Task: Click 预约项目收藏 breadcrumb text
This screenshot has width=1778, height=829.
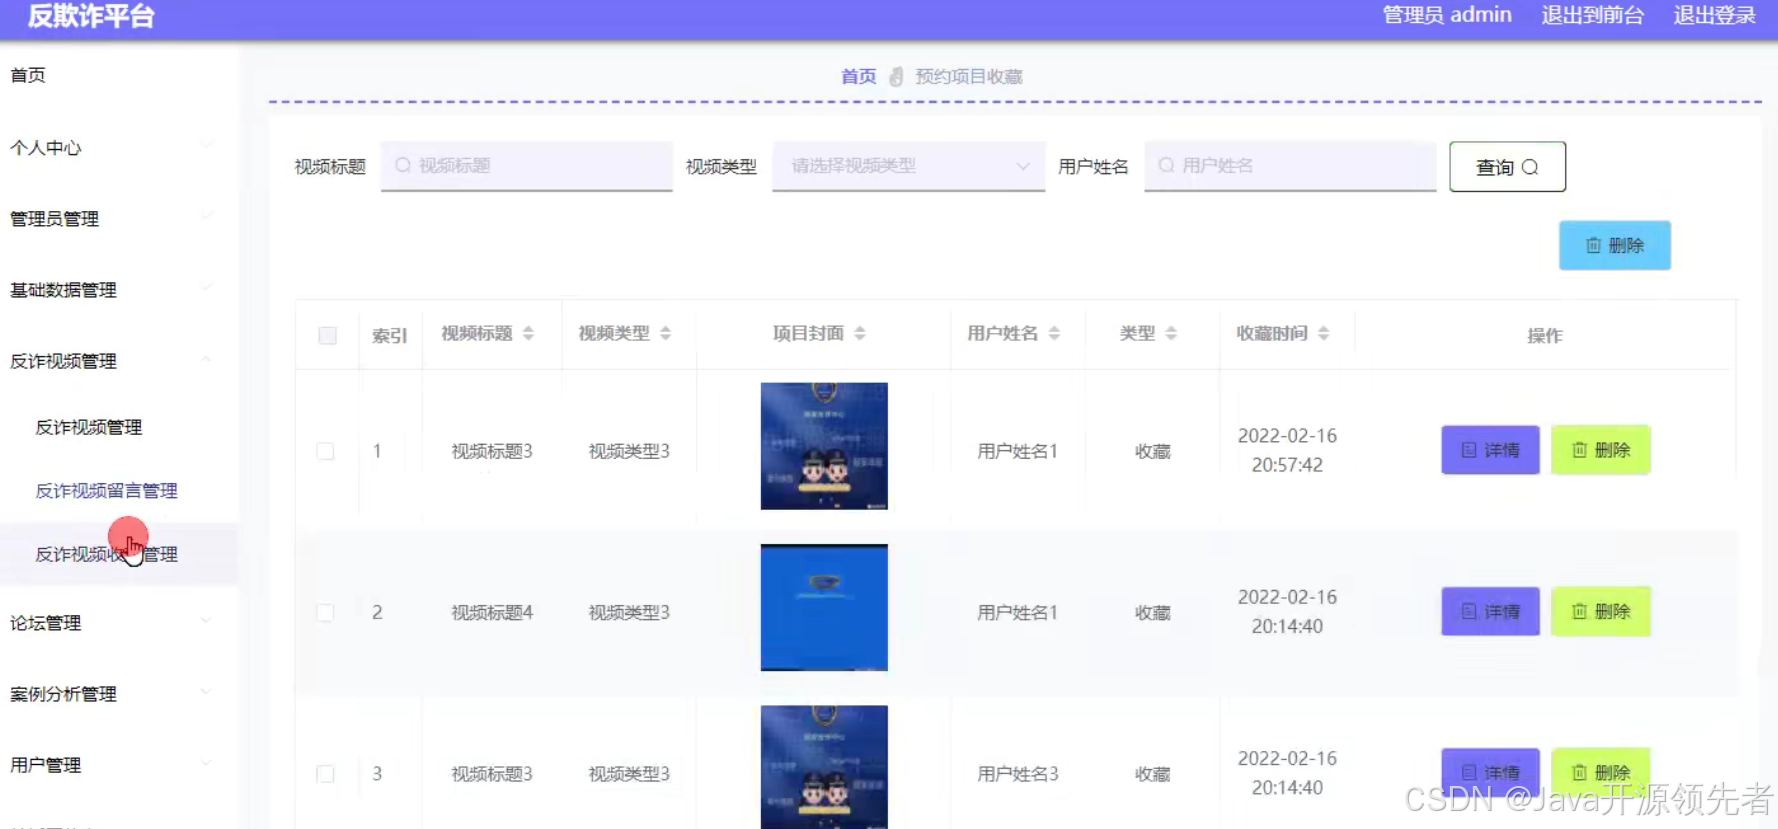Action: (x=969, y=77)
